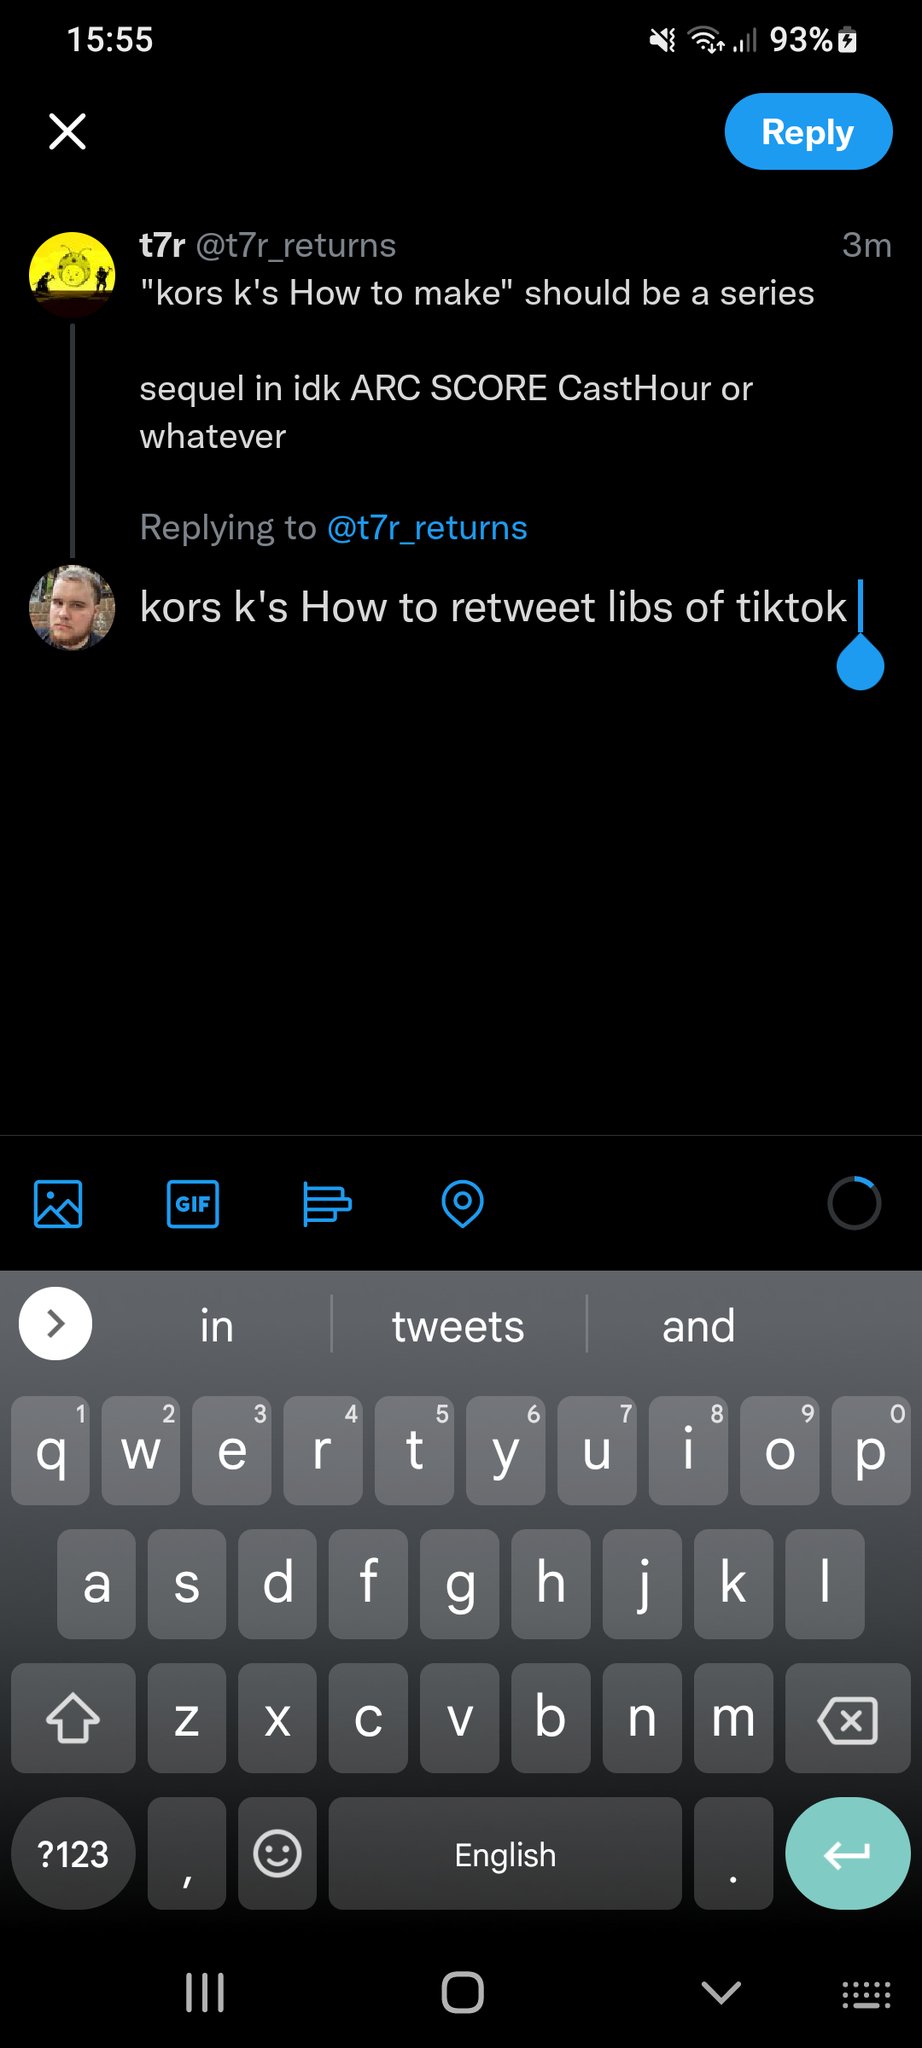Expand the keyboard suggestion toolbar arrow

coord(56,1324)
